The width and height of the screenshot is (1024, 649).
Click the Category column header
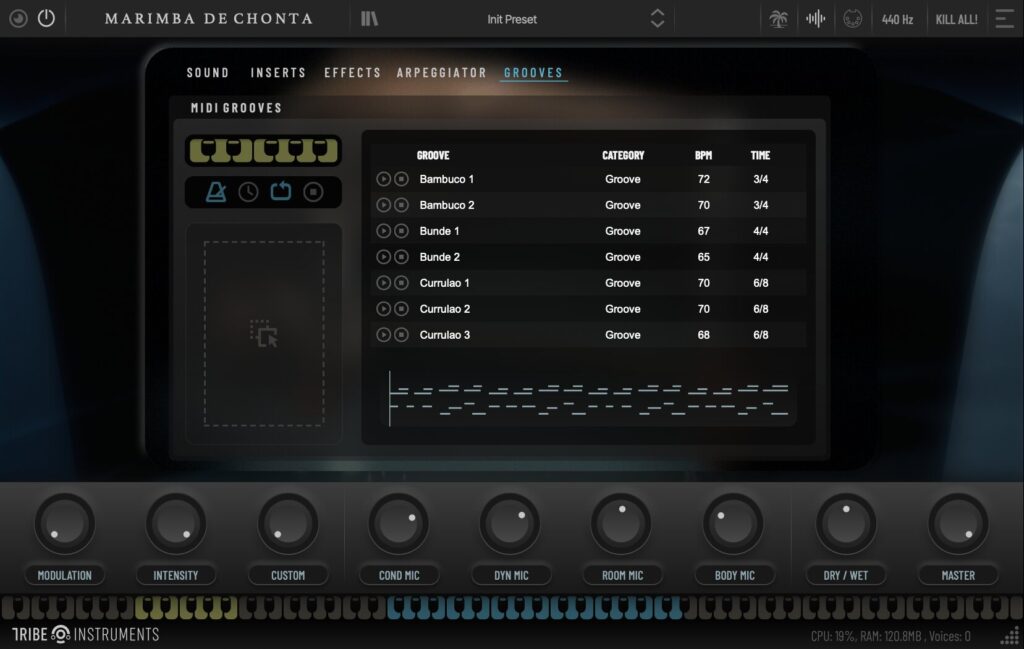(623, 155)
